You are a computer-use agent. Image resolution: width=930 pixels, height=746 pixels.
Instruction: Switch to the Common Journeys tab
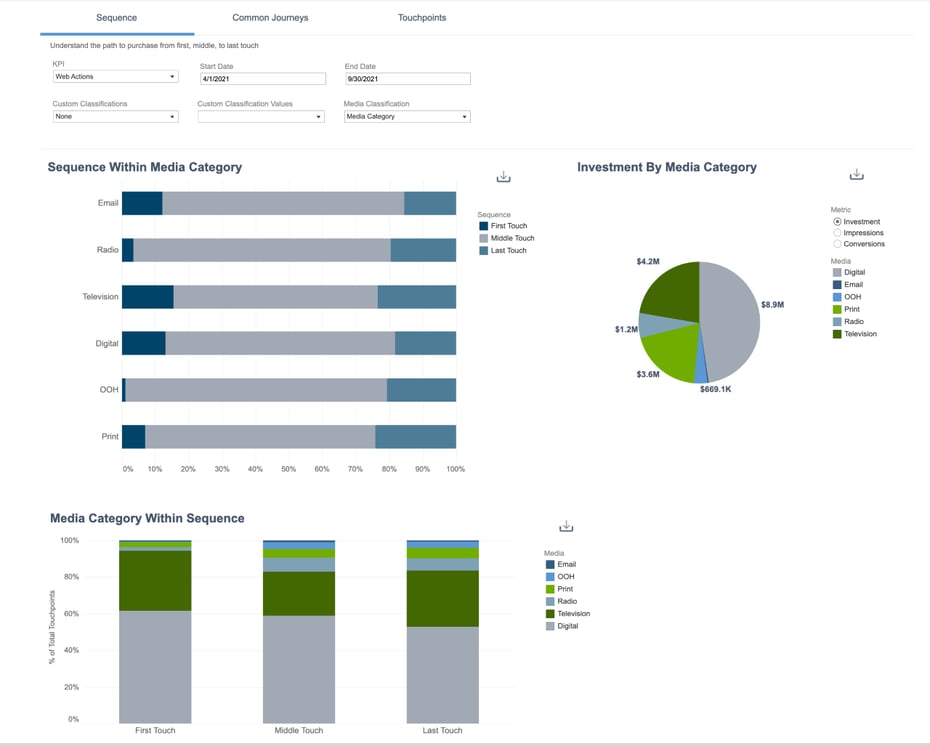270,18
